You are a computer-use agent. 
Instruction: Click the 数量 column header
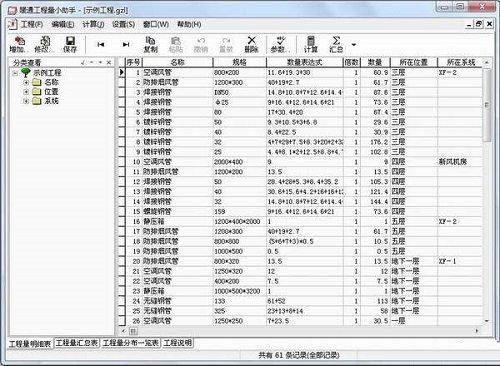pyautogui.click(x=375, y=62)
